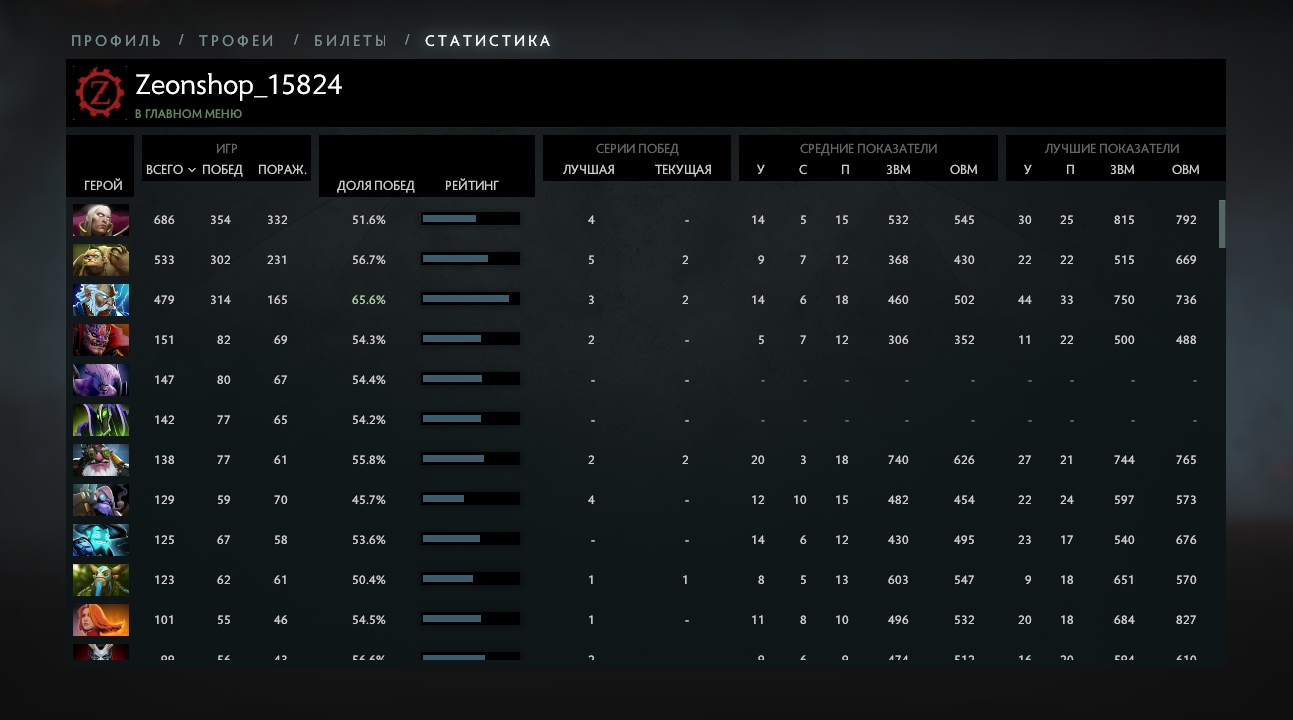Click the 65.6% win-rate value
The height and width of the screenshot is (720, 1293).
pos(368,300)
